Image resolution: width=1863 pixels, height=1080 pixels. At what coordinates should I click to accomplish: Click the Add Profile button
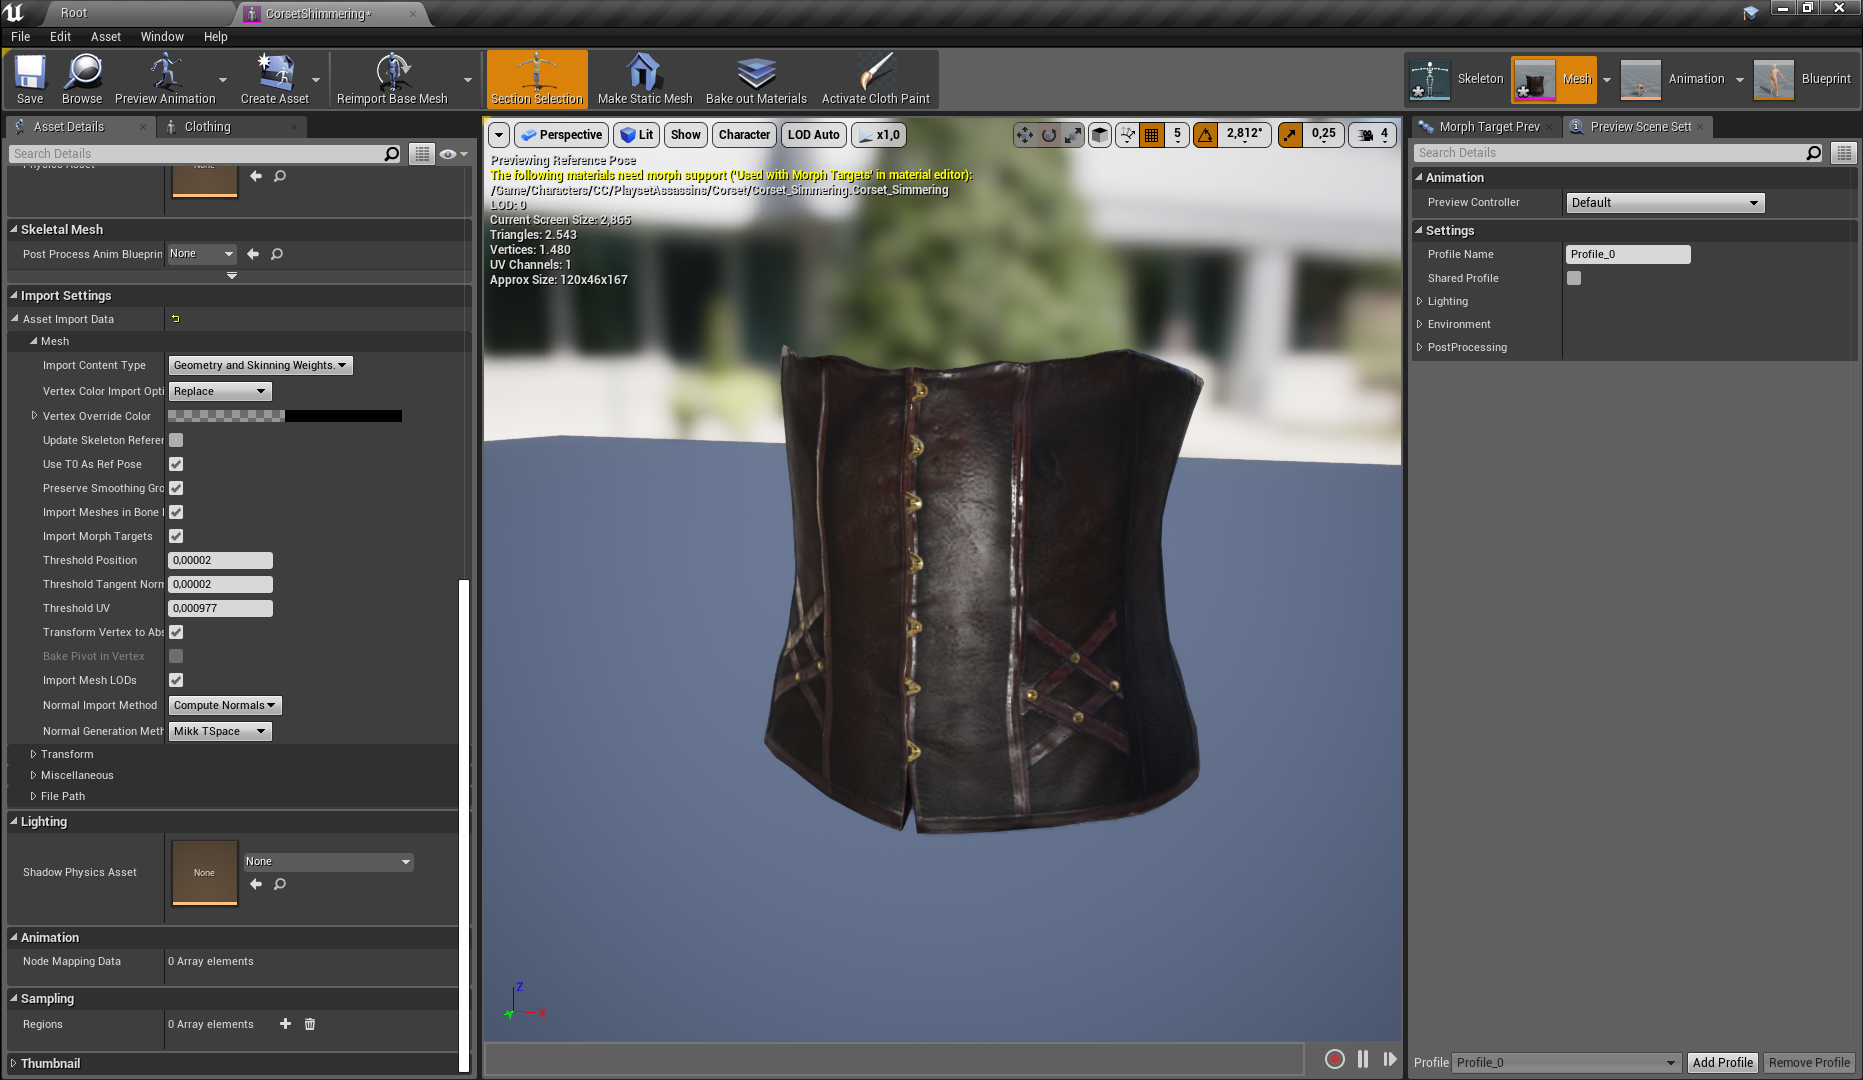click(x=1722, y=1062)
